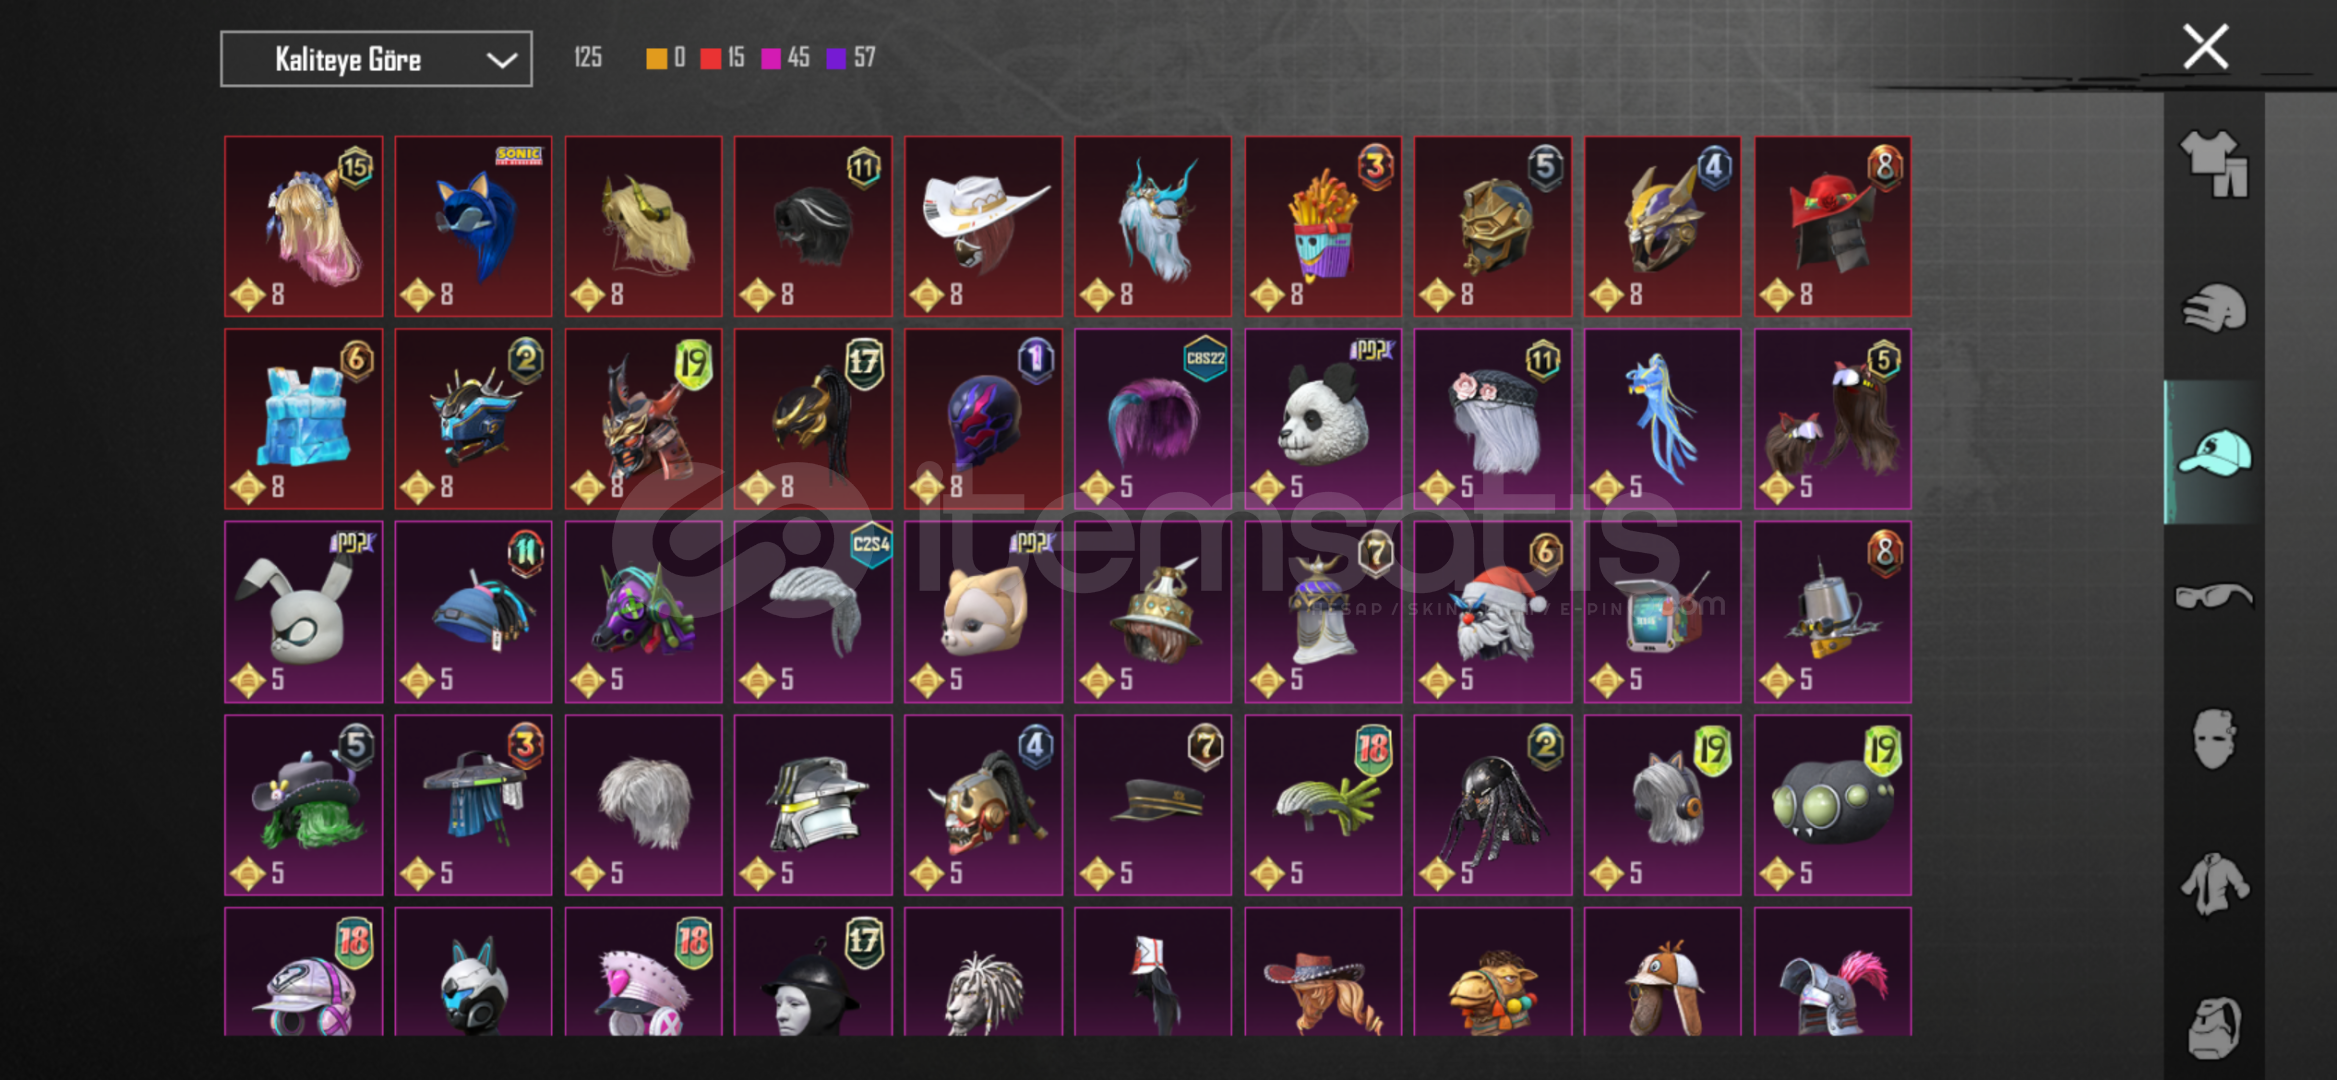Open the face mask sidebar category
Viewport: 2337px width, 1080px height.
coord(2214,739)
